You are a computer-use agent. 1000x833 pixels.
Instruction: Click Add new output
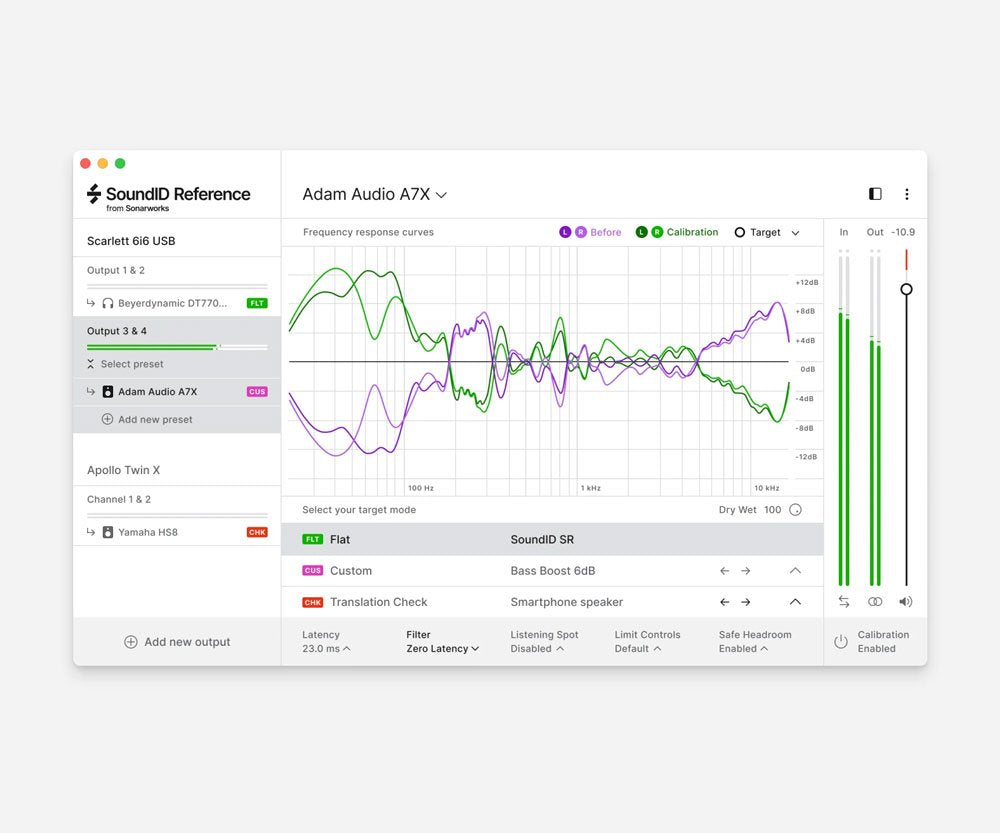(x=177, y=642)
